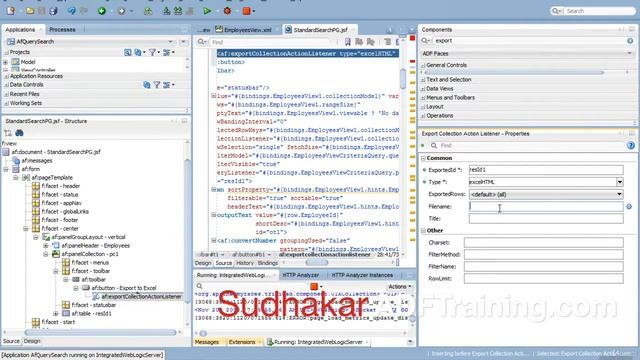
Task: Collapse the Other properties section
Action: [x=423, y=231]
